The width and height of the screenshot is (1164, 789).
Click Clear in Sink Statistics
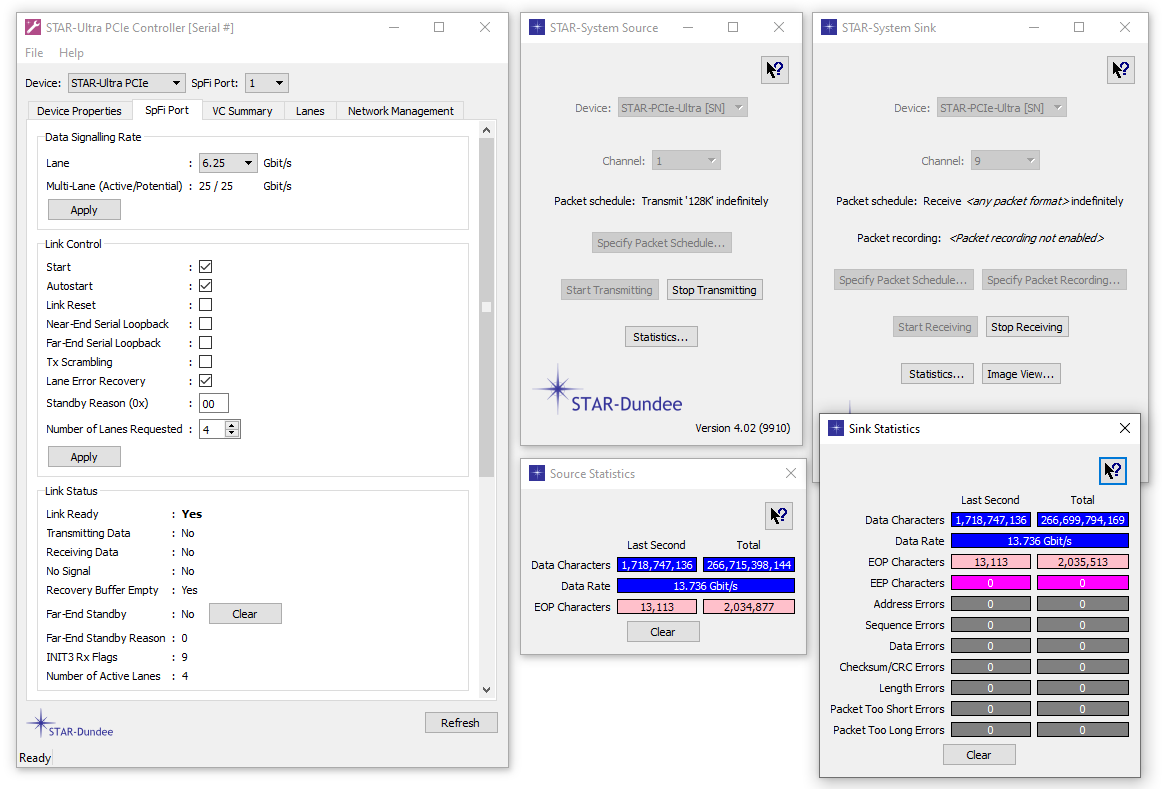pos(978,755)
